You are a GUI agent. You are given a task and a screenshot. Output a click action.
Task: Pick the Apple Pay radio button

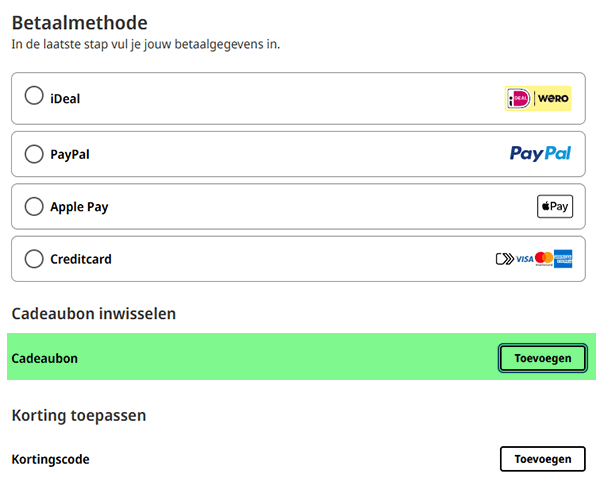click(x=34, y=206)
